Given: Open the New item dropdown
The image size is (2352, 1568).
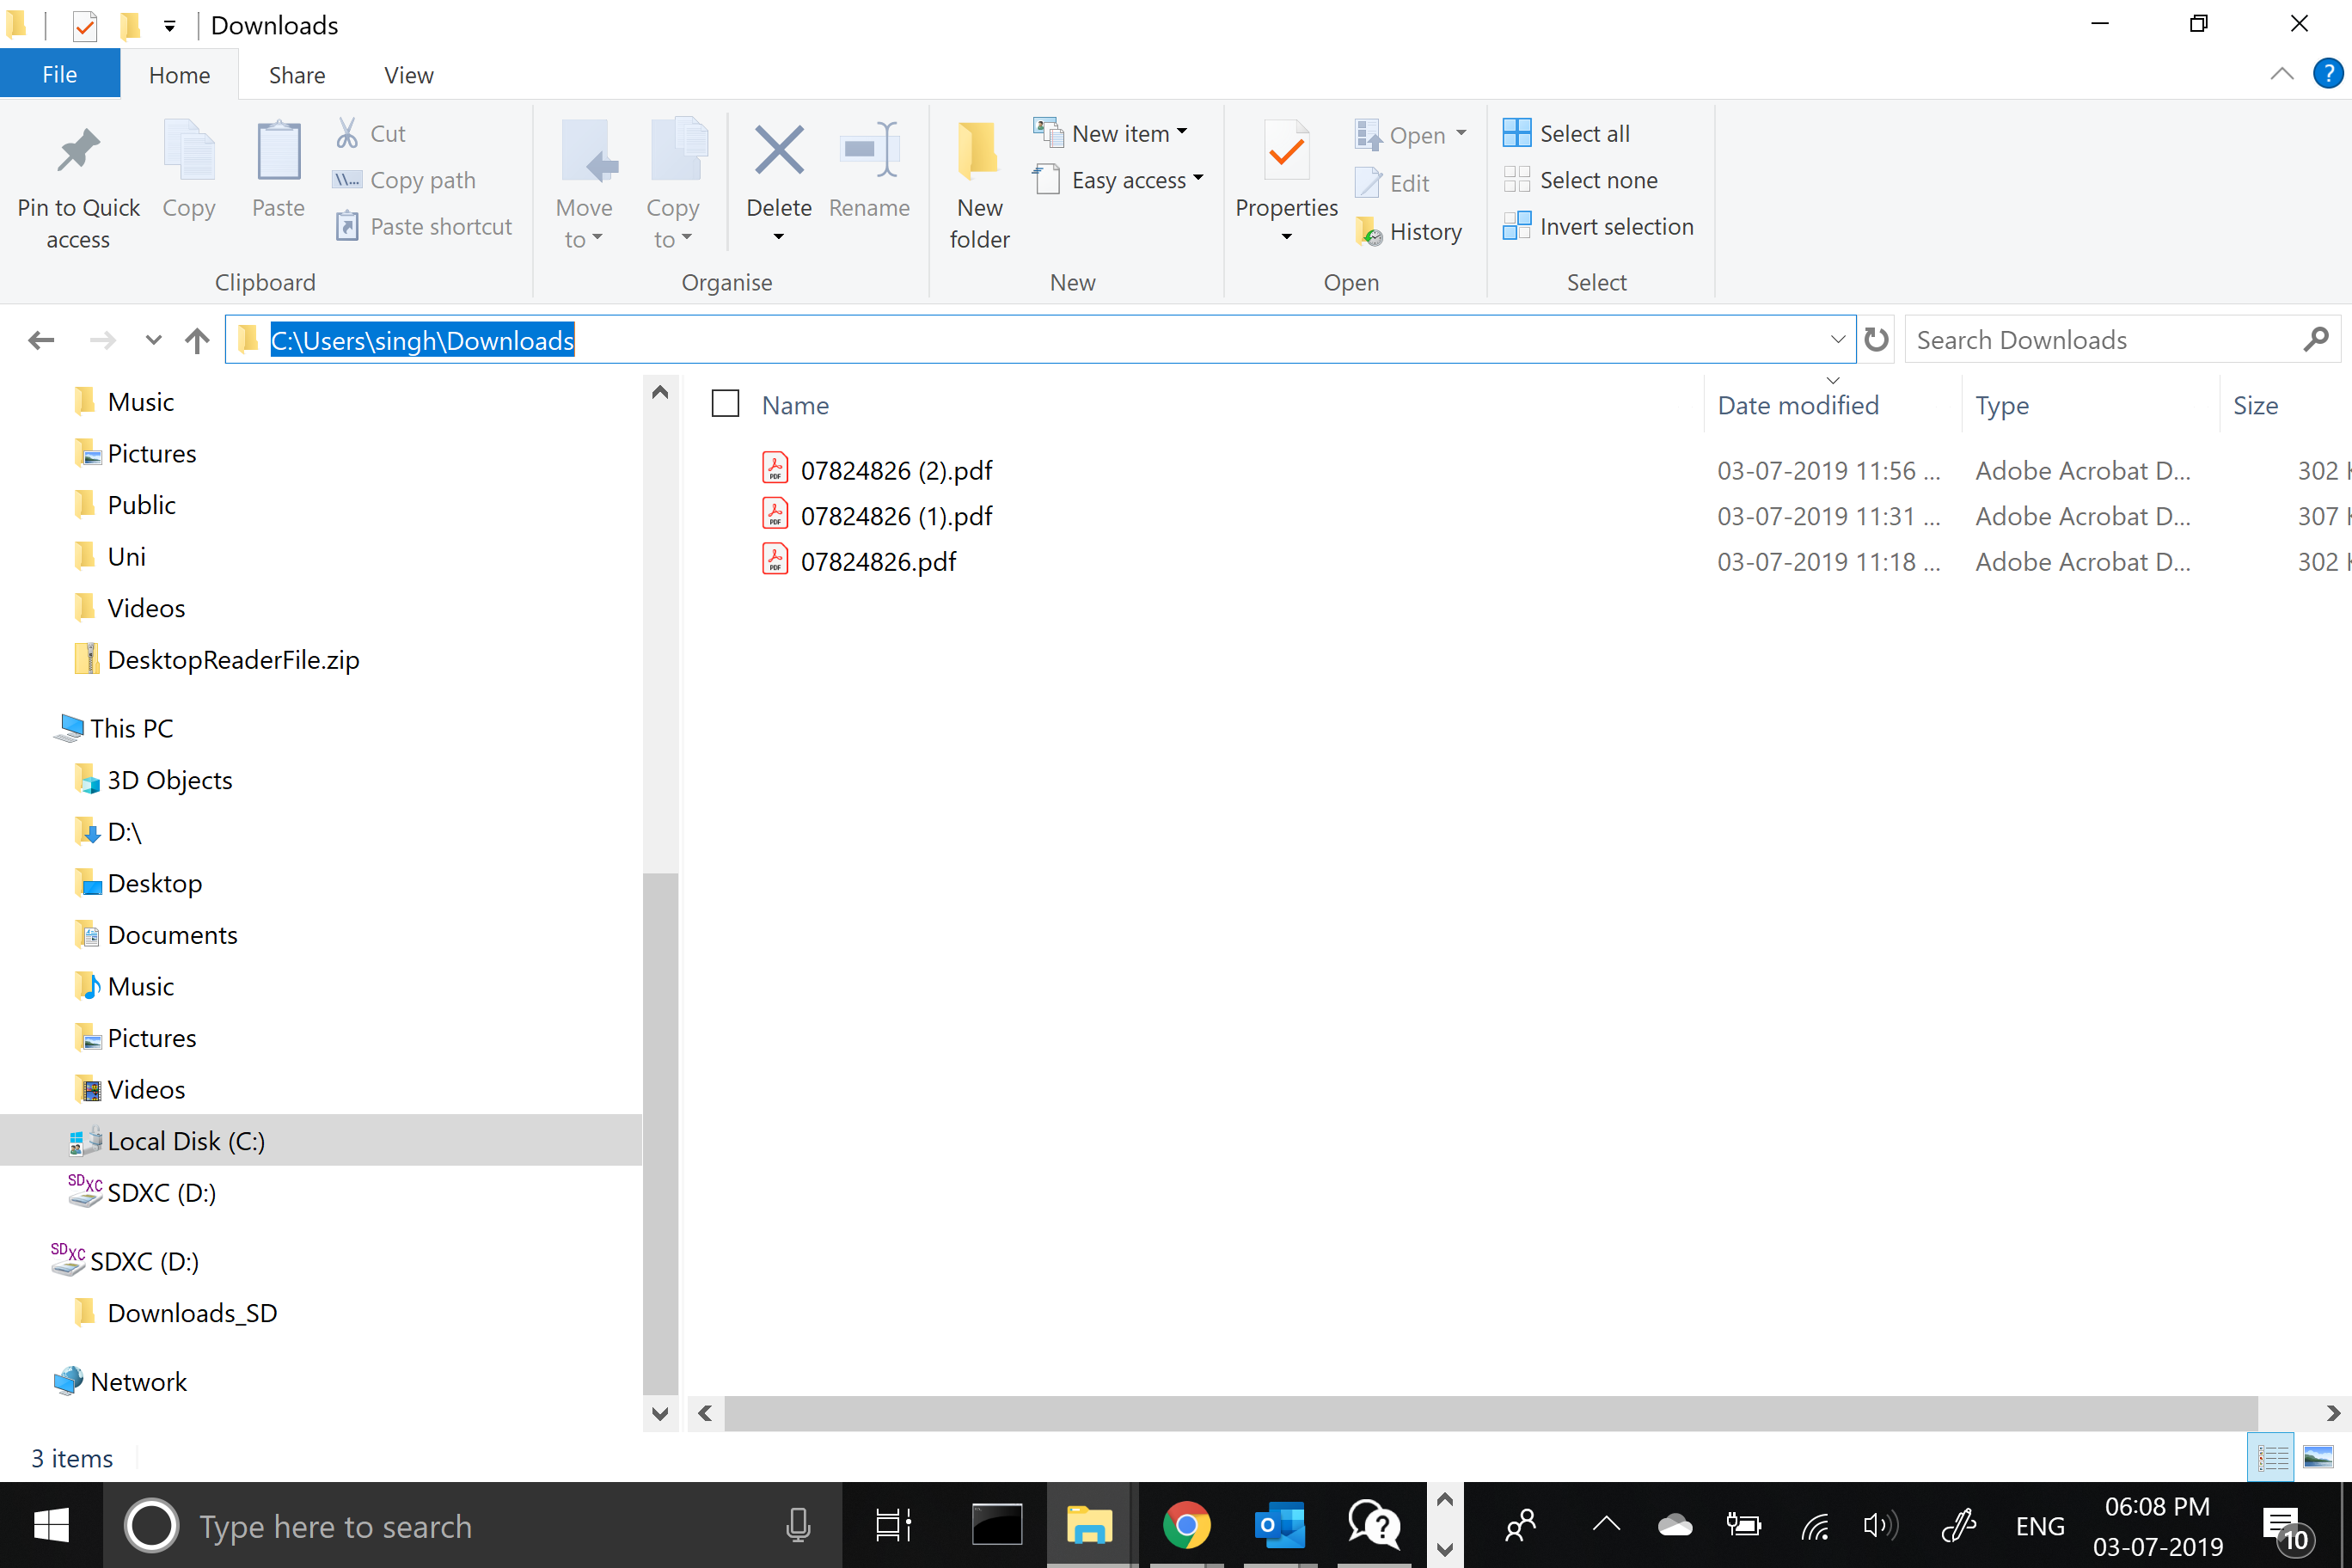Looking at the screenshot, I should [x=1110, y=133].
